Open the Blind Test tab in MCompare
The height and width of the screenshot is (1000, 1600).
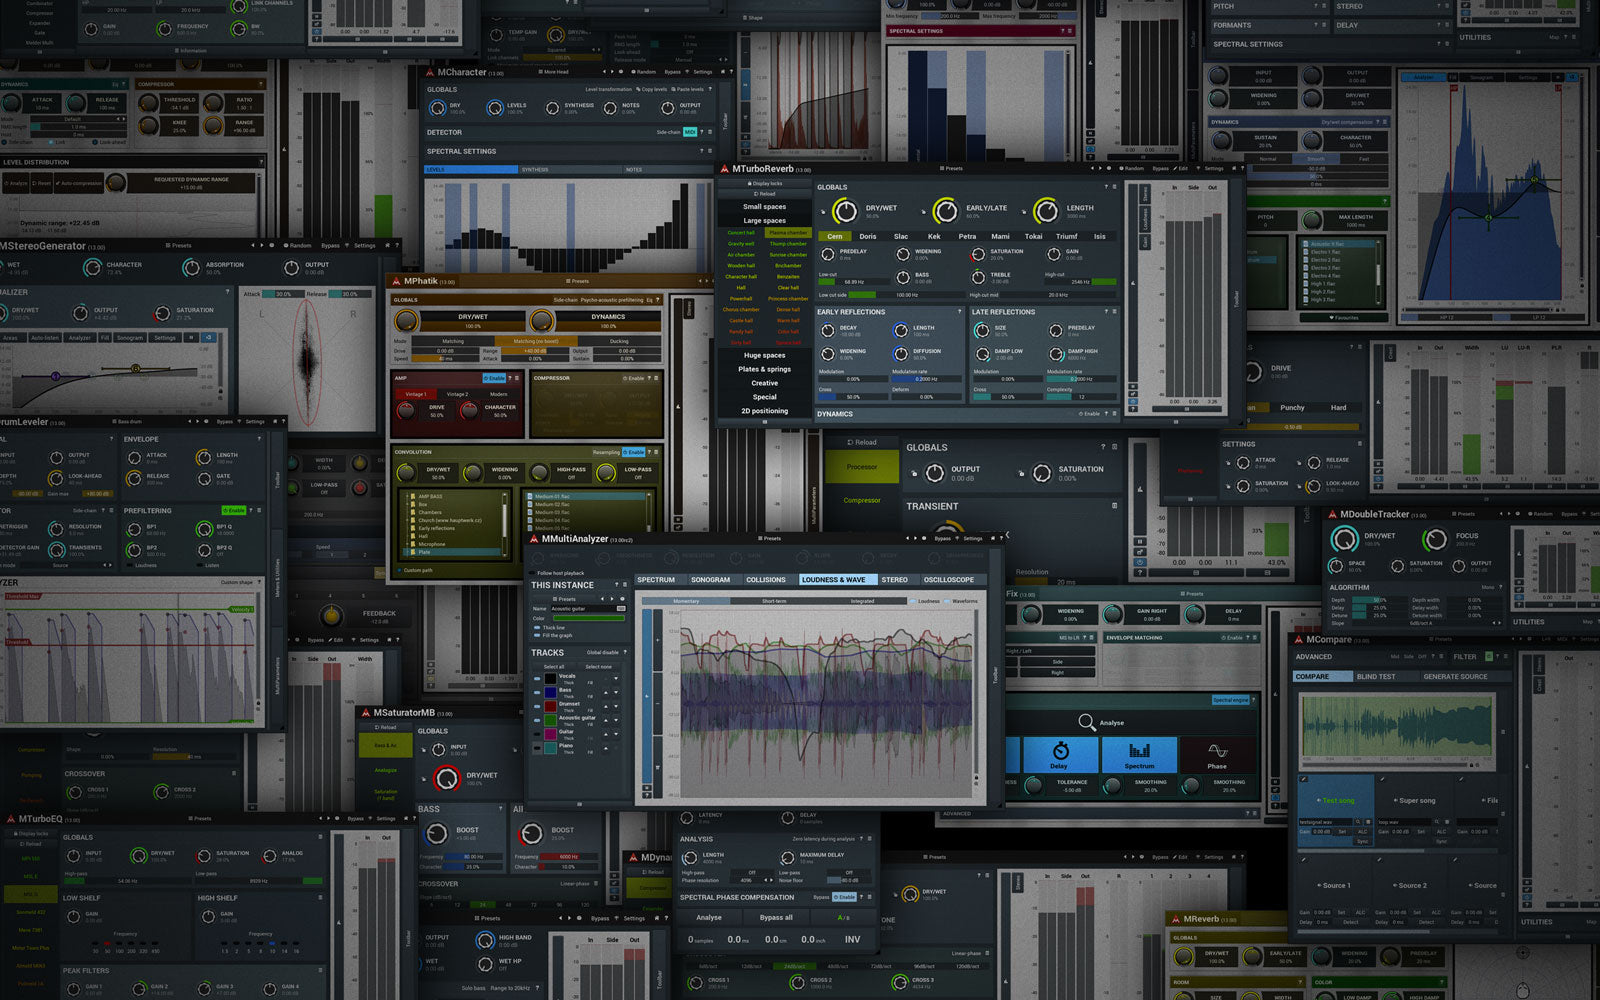[1376, 677]
